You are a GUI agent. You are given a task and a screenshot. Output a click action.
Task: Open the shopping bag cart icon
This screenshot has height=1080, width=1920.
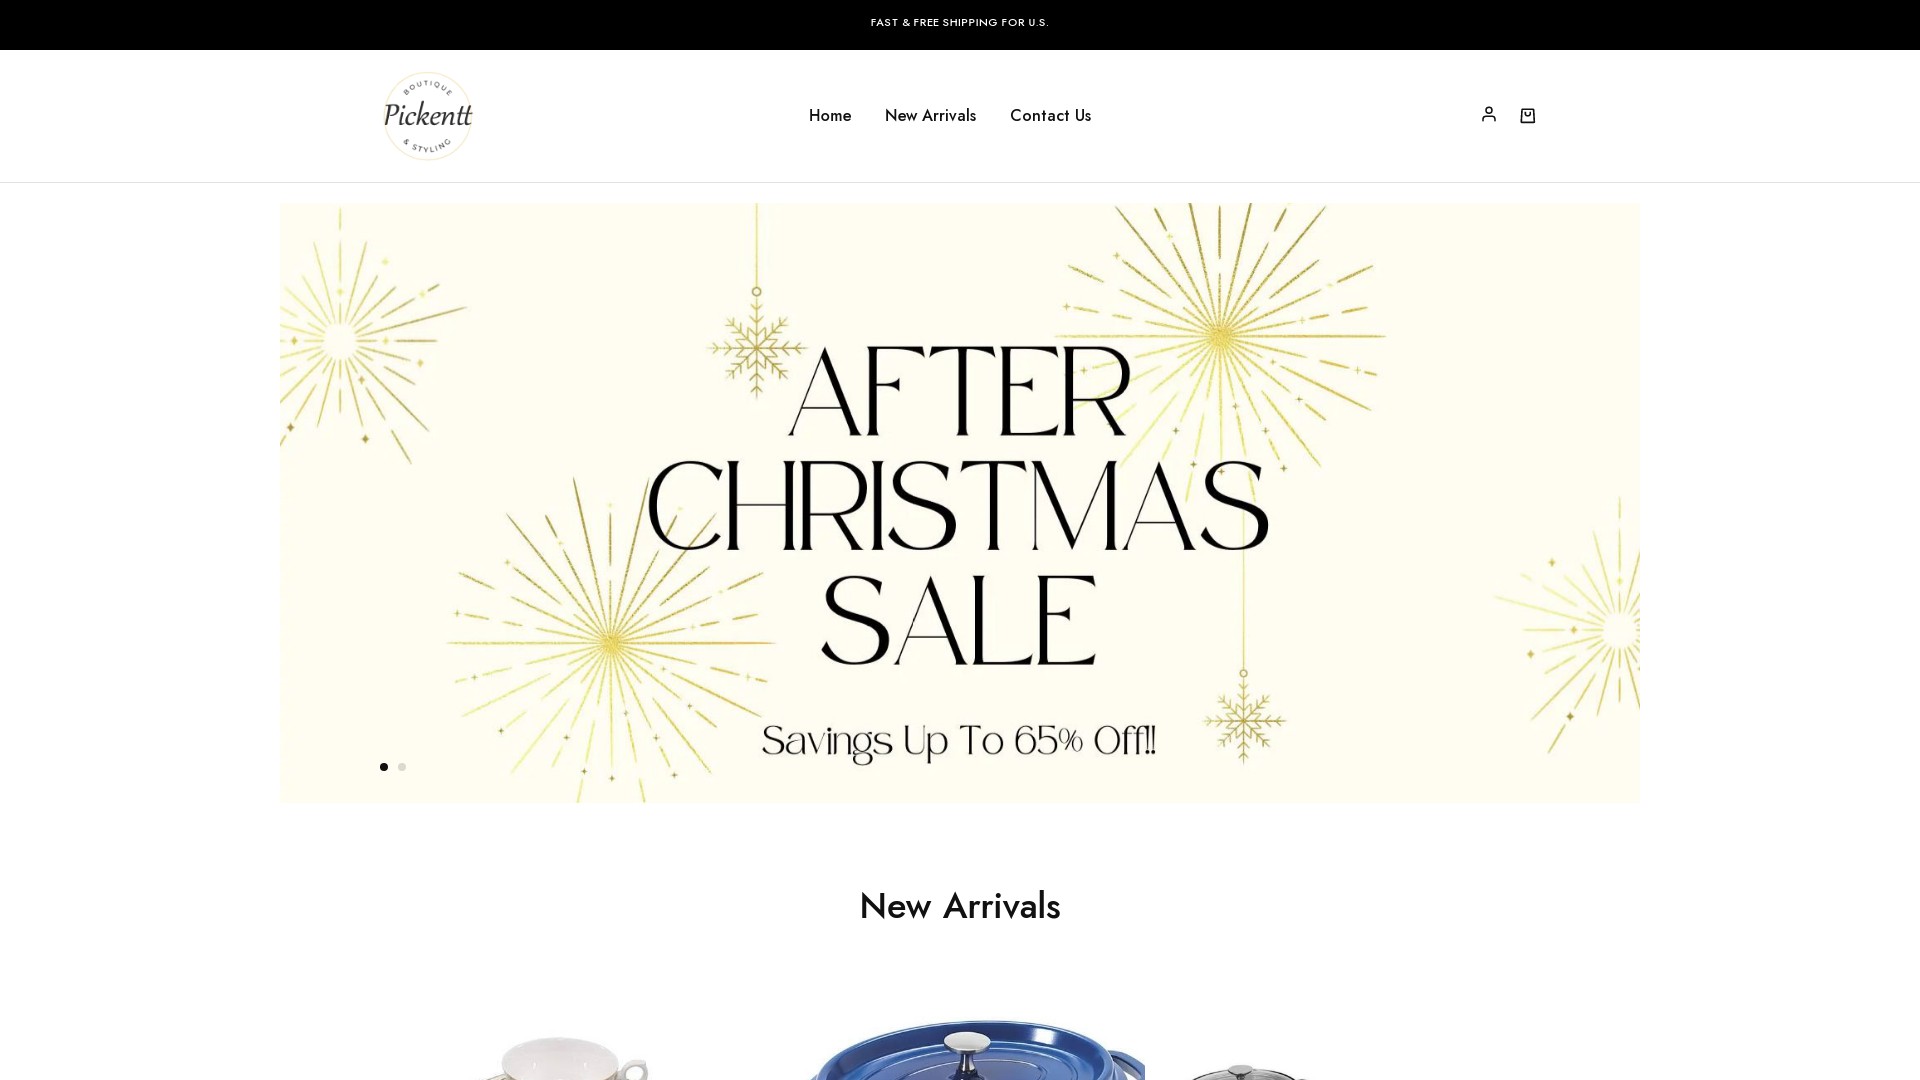point(1527,115)
